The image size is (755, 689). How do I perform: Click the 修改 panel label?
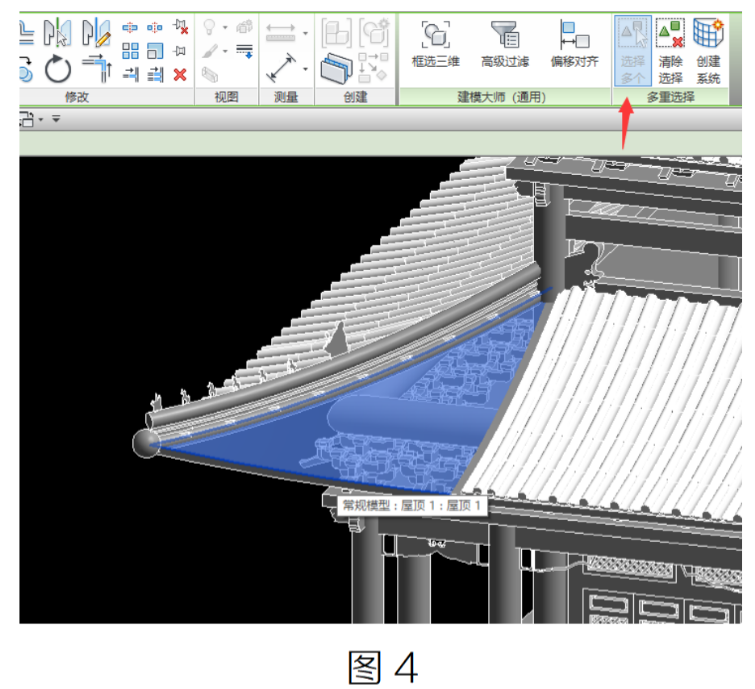[77, 97]
